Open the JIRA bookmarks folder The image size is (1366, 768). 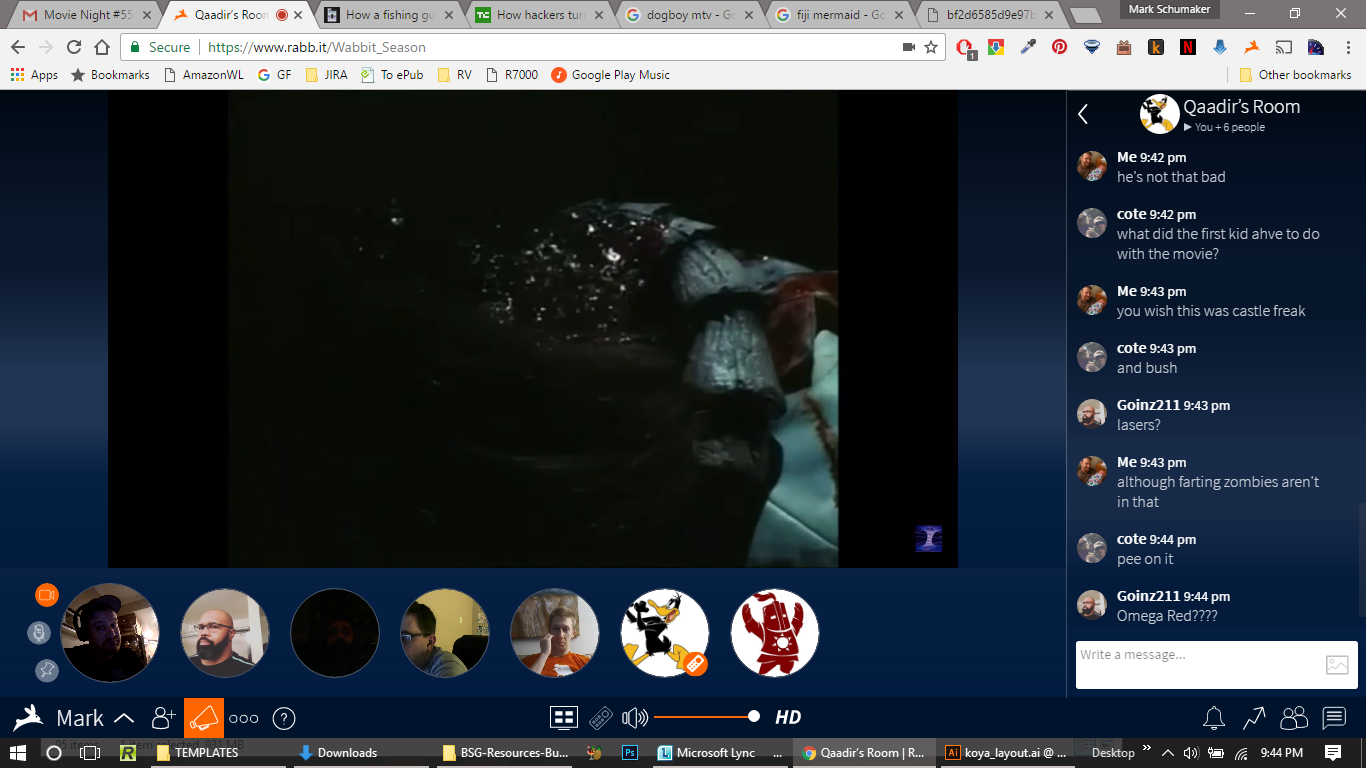pos(326,75)
